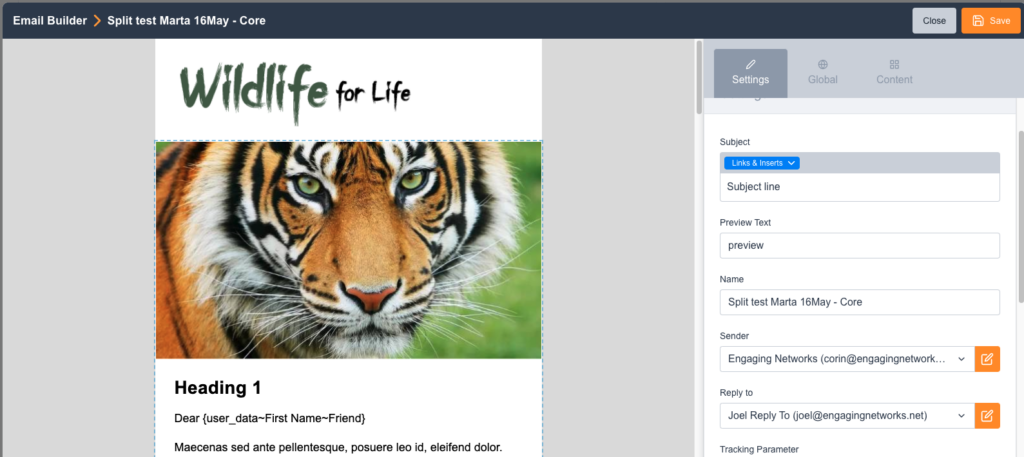The width and height of the screenshot is (1024, 457).
Task: Click the edit icon beside Reply to dropdown
Action: point(987,415)
